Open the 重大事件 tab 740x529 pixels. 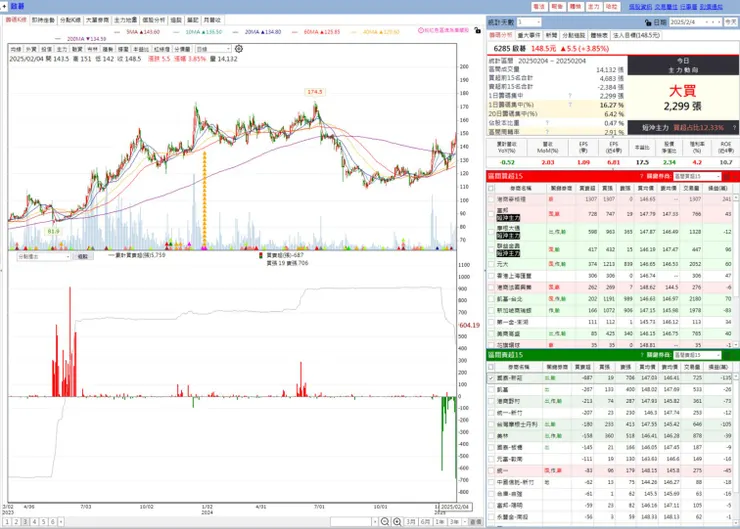[x=528, y=35]
